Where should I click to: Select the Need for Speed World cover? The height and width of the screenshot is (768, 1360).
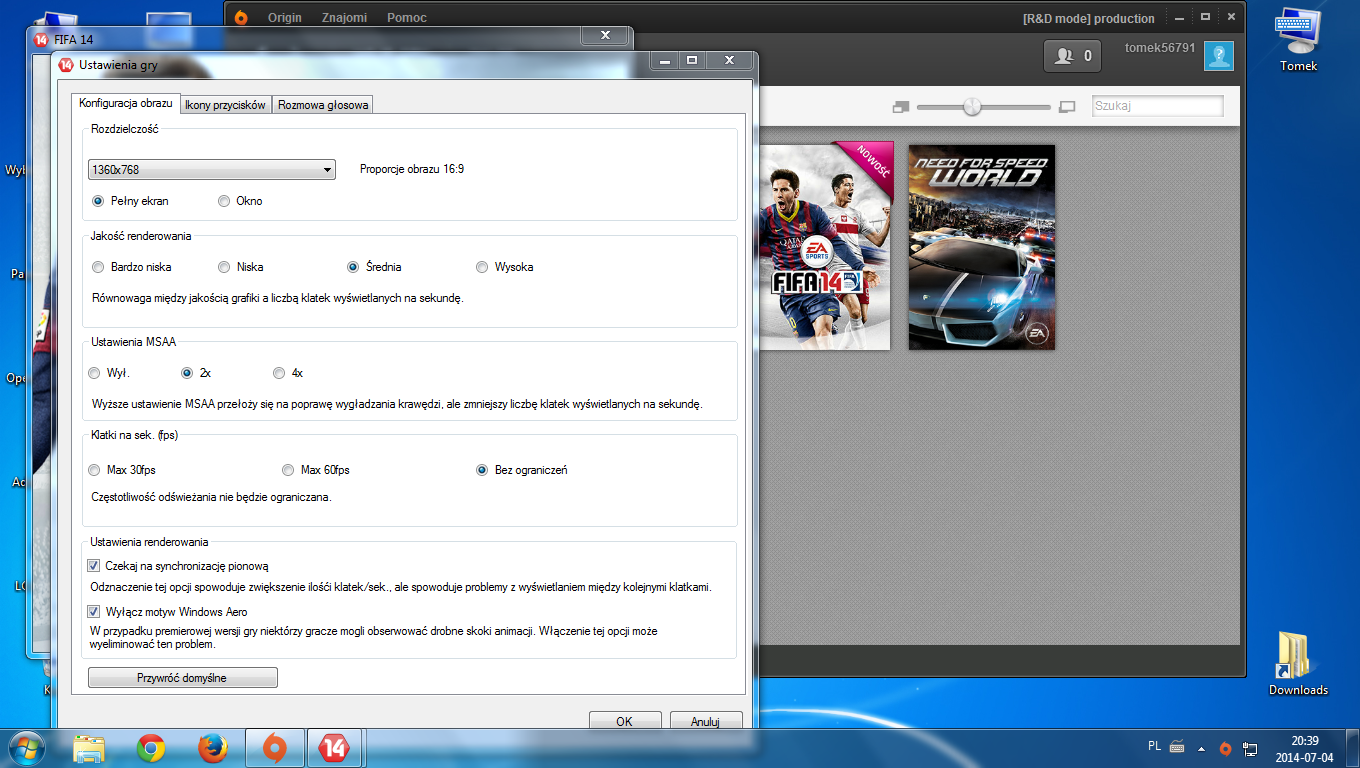(x=981, y=247)
